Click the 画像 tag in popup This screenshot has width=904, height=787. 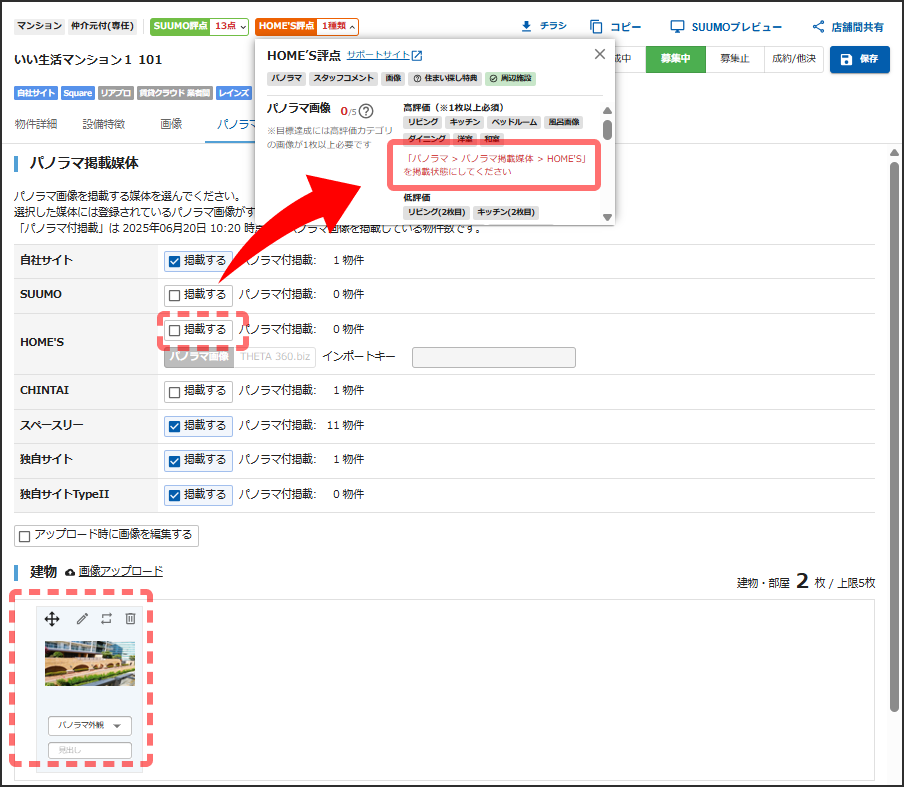tap(393, 78)
